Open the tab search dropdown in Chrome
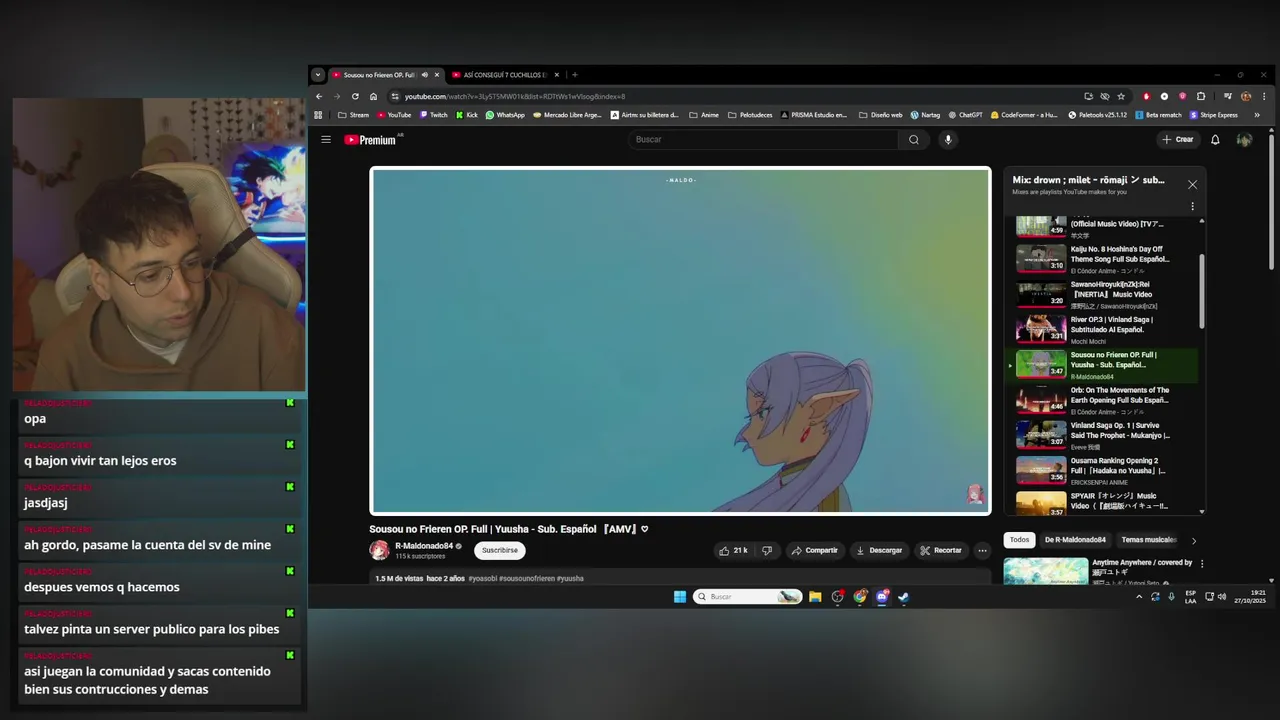 318,75
